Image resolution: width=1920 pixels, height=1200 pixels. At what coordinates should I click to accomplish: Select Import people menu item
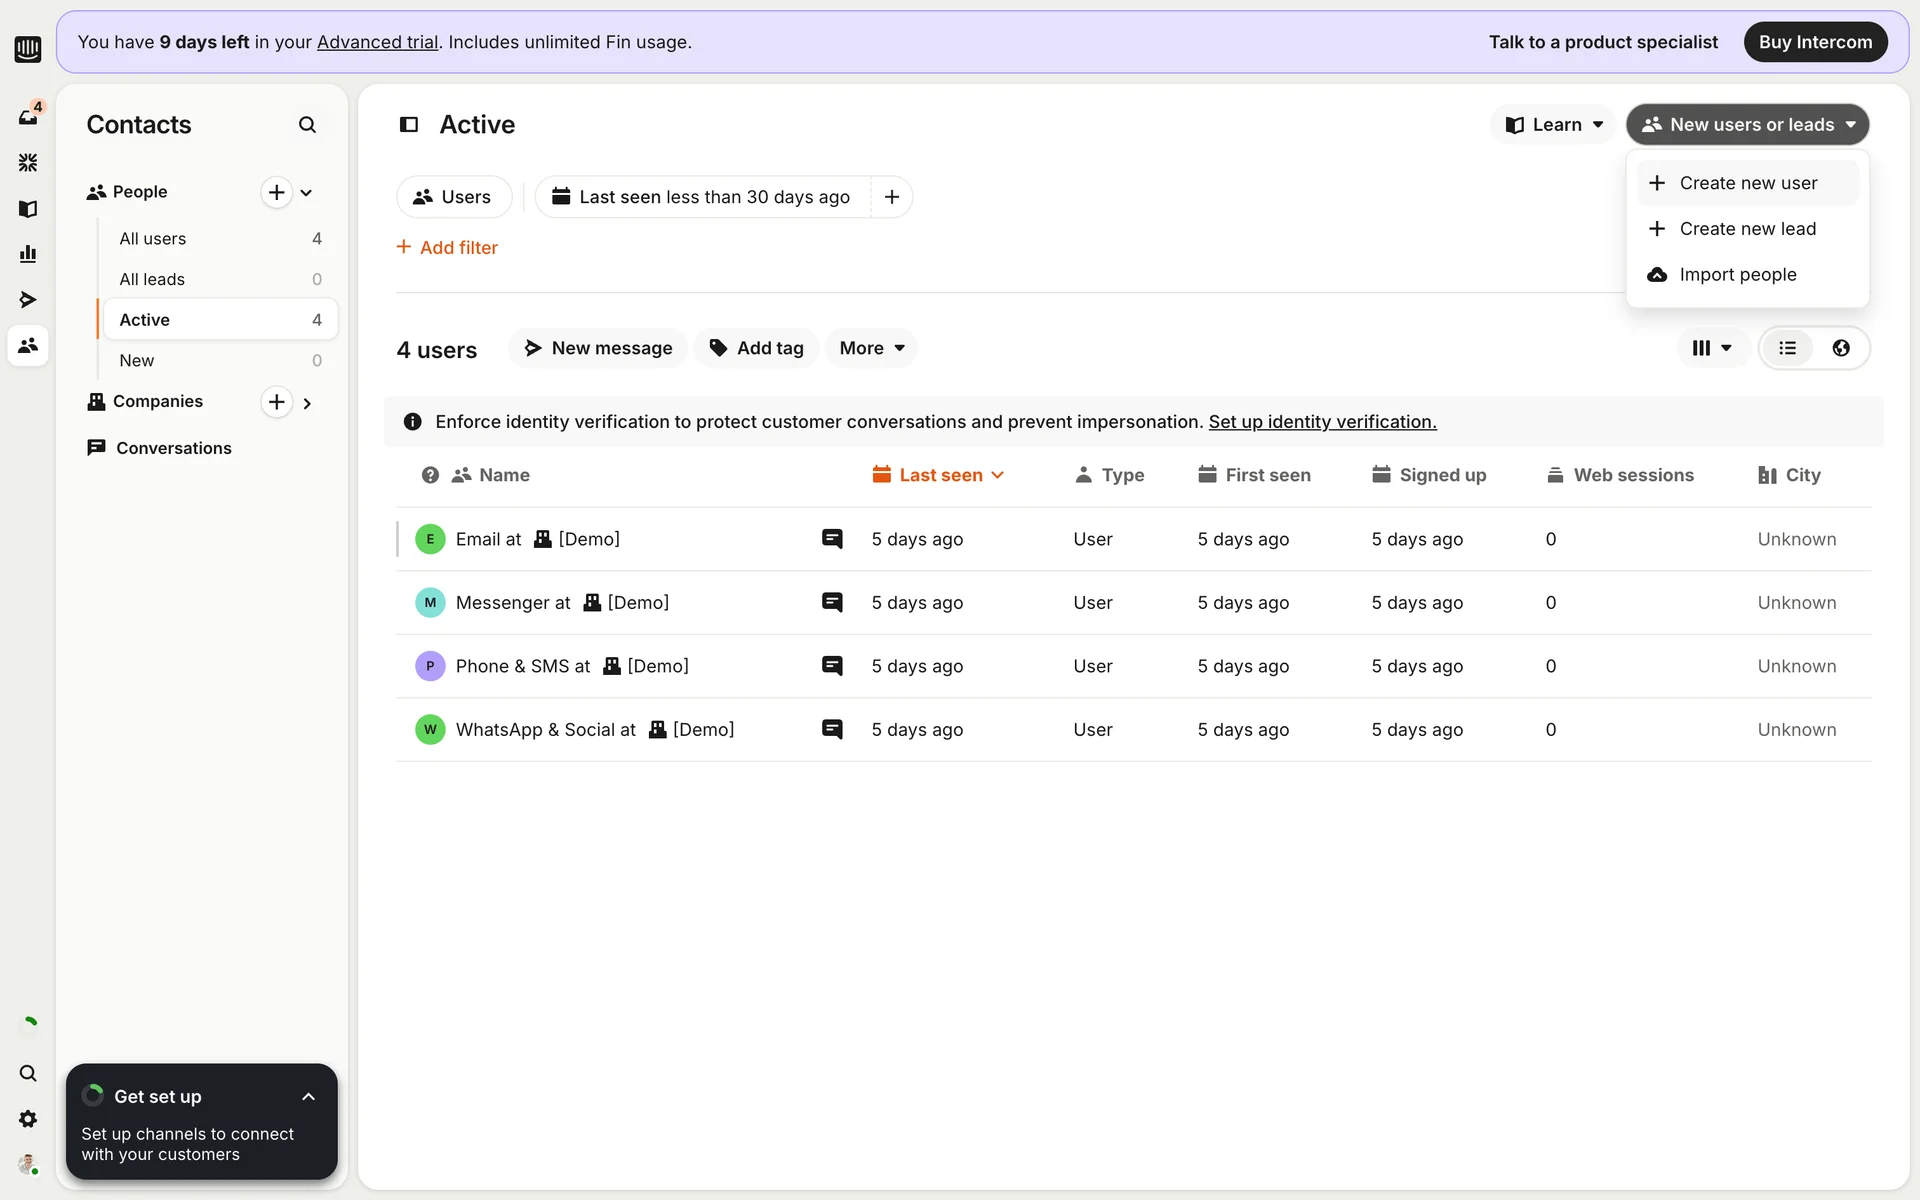pos(1737,275)
